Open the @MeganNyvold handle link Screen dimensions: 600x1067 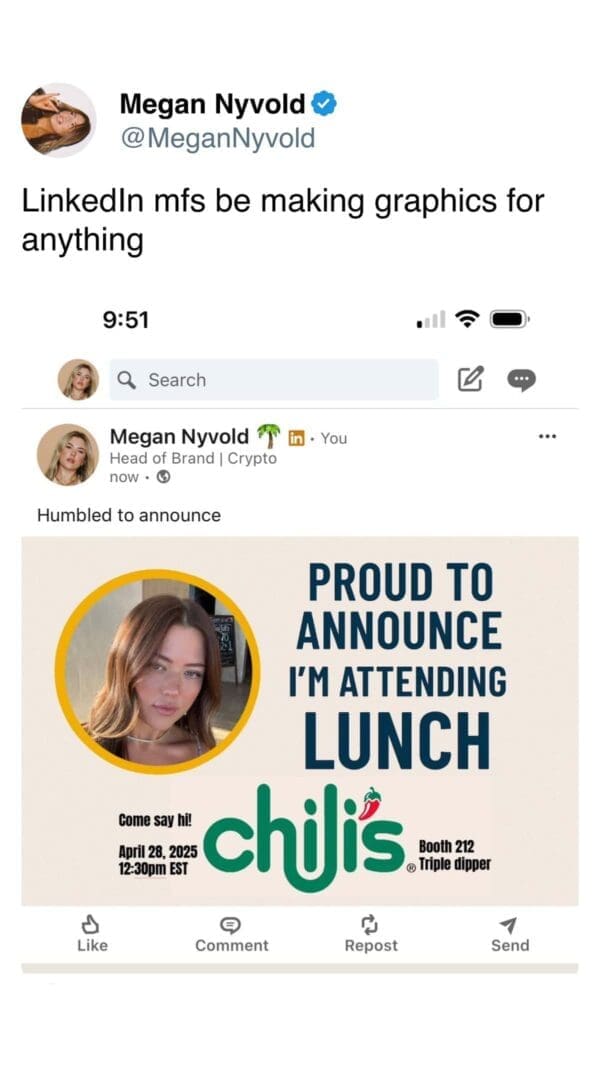(x=217, y=138)
